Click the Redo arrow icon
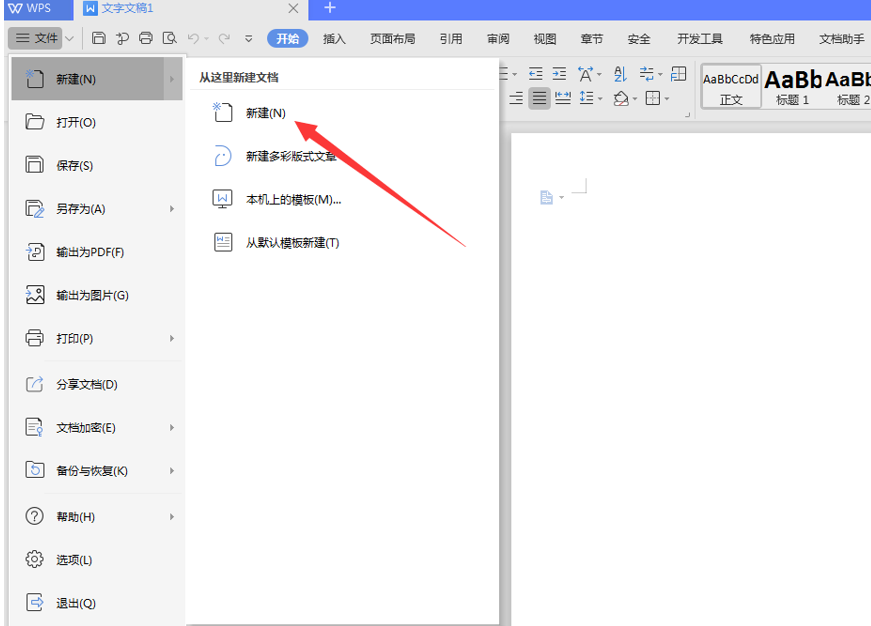 224,38
